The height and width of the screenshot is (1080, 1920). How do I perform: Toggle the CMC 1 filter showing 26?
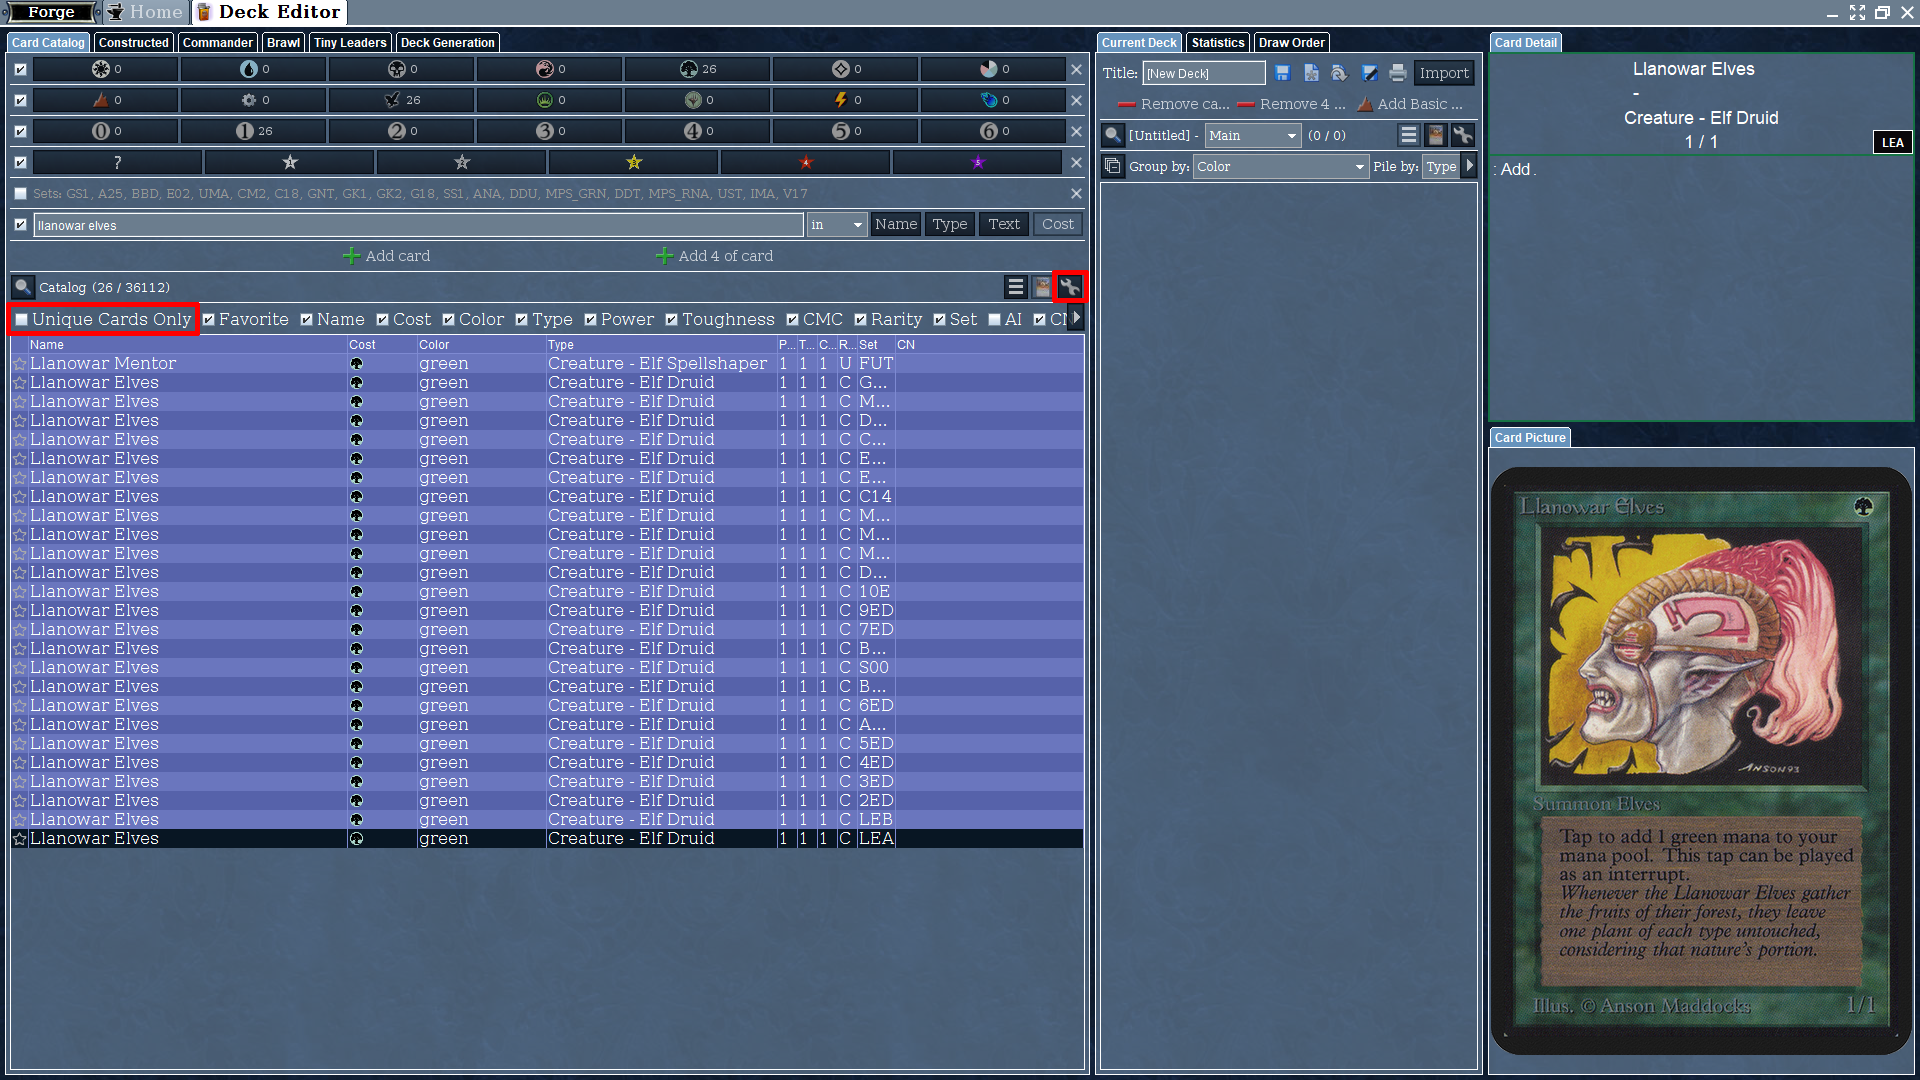[254, 131]
